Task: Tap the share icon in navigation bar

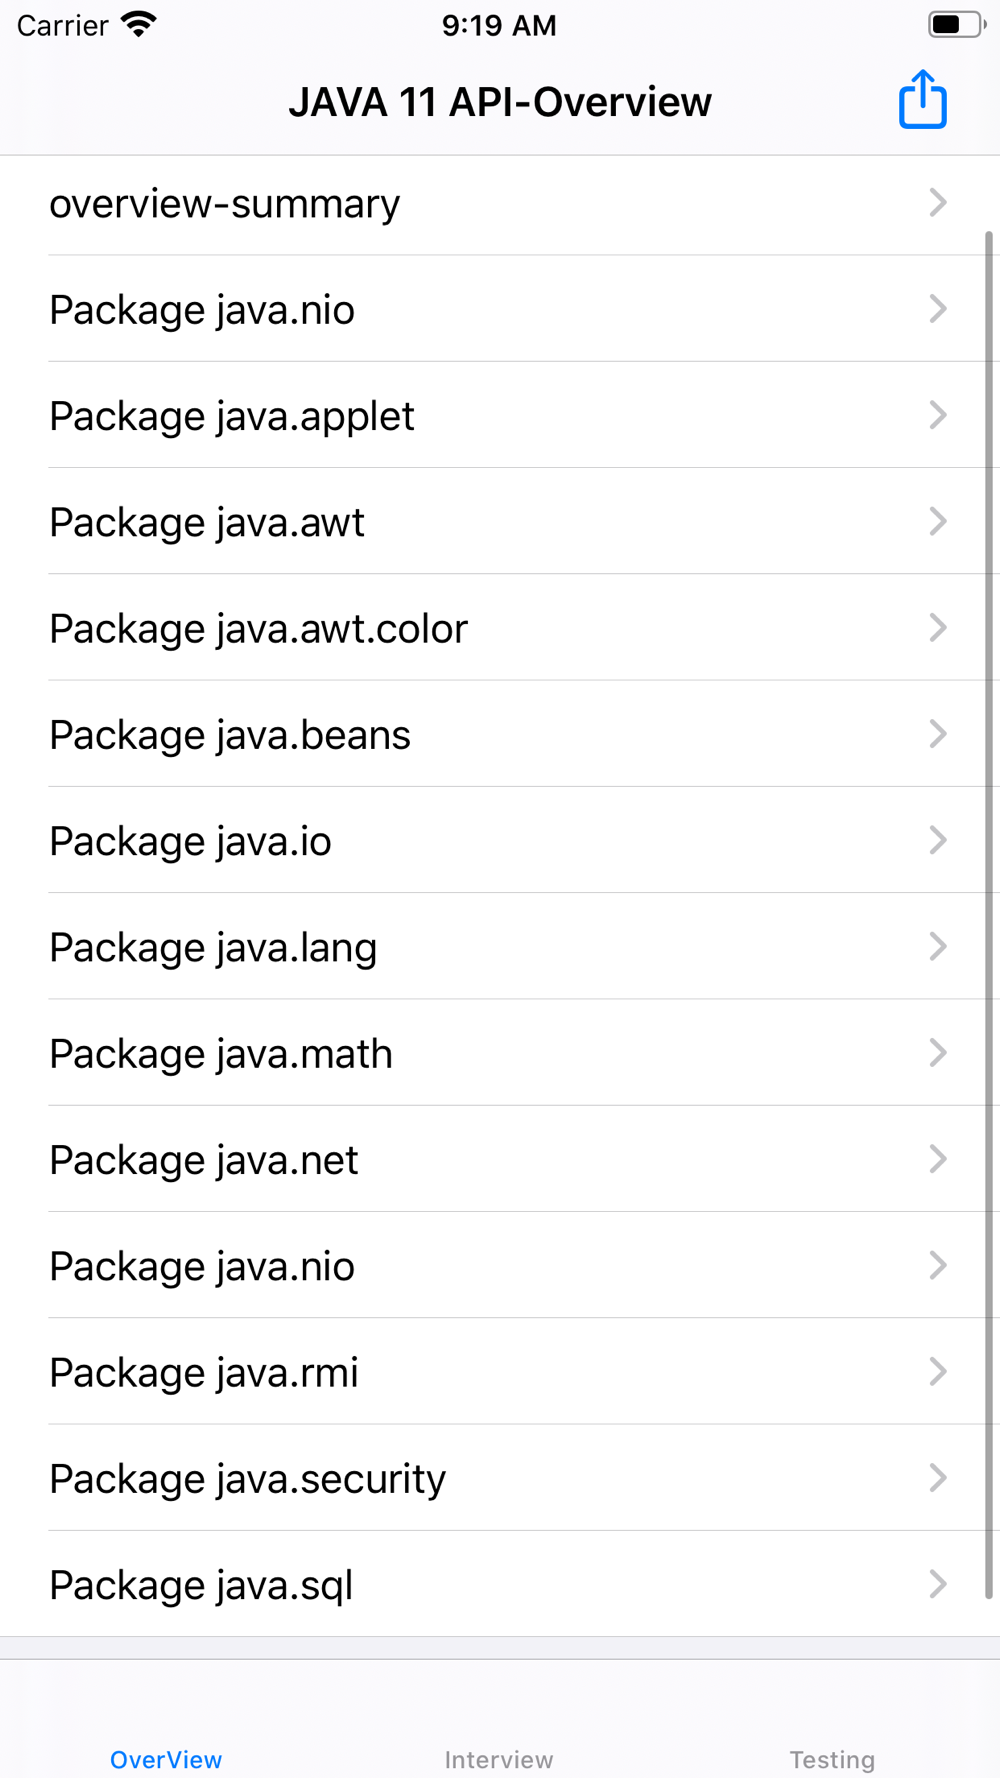Action: [x=922, y=100]
